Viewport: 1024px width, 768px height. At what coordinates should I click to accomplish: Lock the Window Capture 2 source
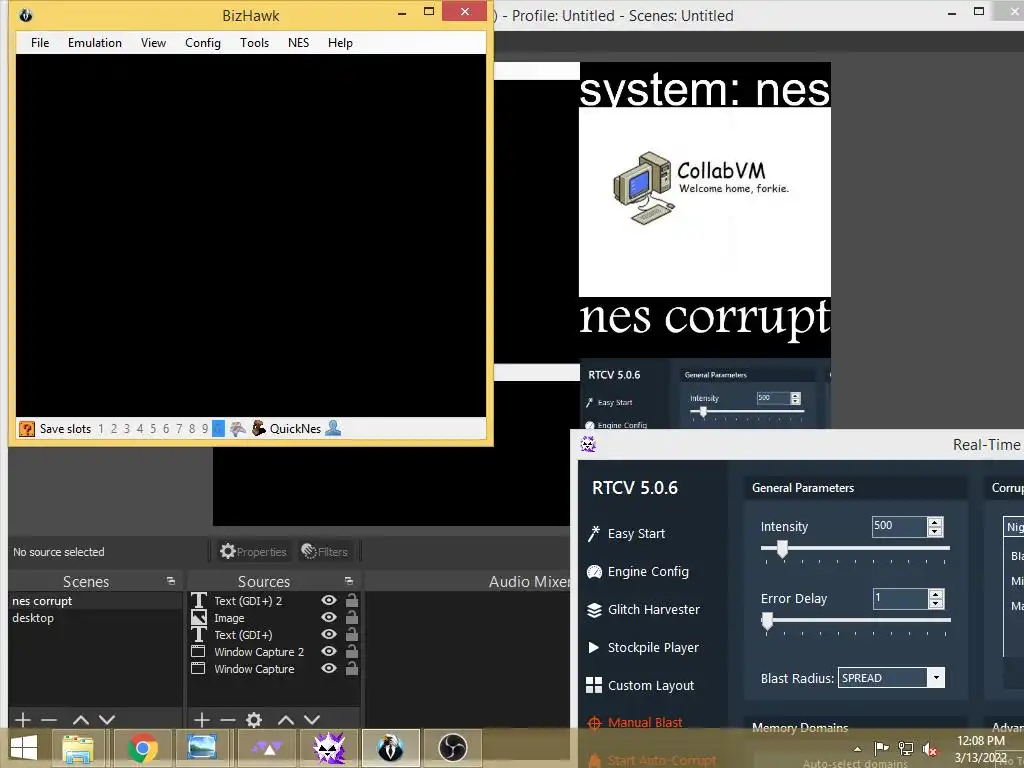(x=352, y=651)
